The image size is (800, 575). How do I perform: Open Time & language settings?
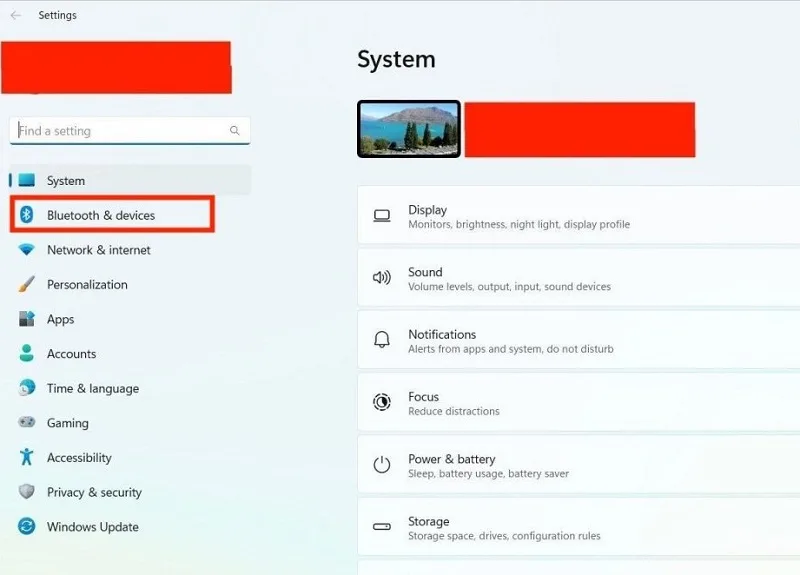pos(130,388)
